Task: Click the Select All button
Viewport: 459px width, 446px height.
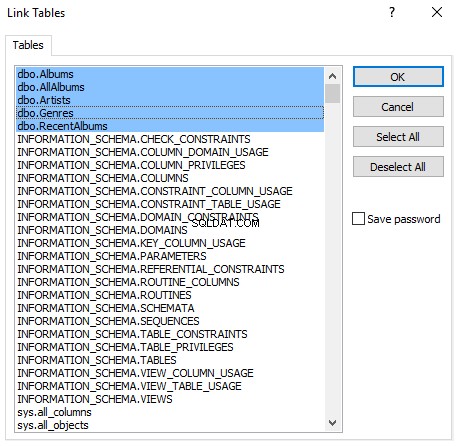Action: 398,137
